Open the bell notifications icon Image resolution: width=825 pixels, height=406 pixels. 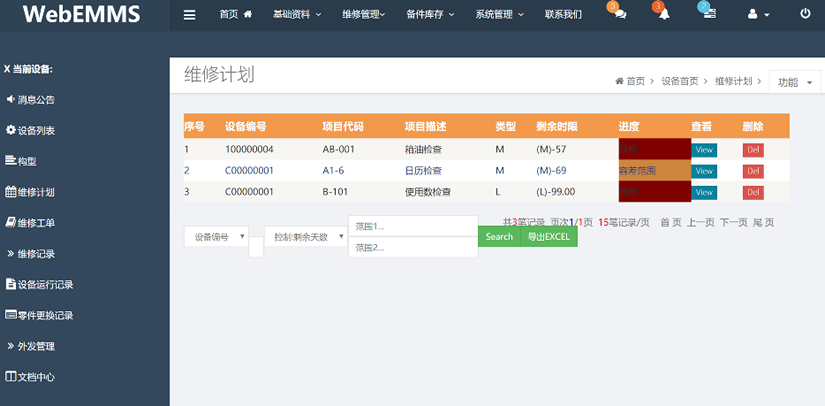663,14
